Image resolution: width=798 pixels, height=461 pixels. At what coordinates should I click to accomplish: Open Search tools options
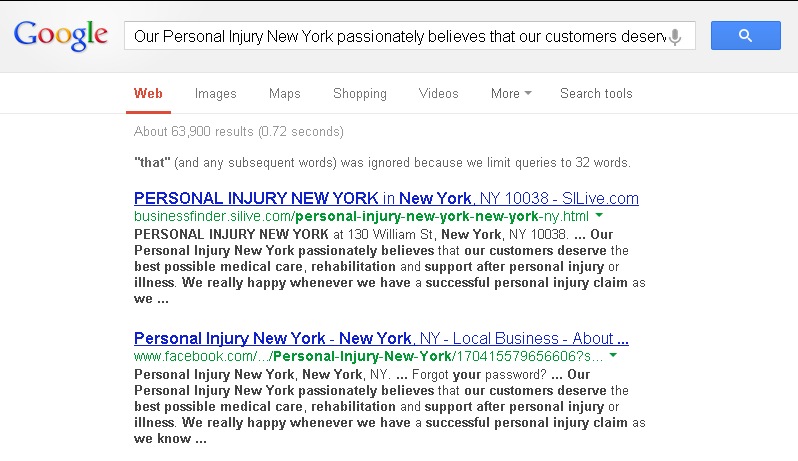596,94
